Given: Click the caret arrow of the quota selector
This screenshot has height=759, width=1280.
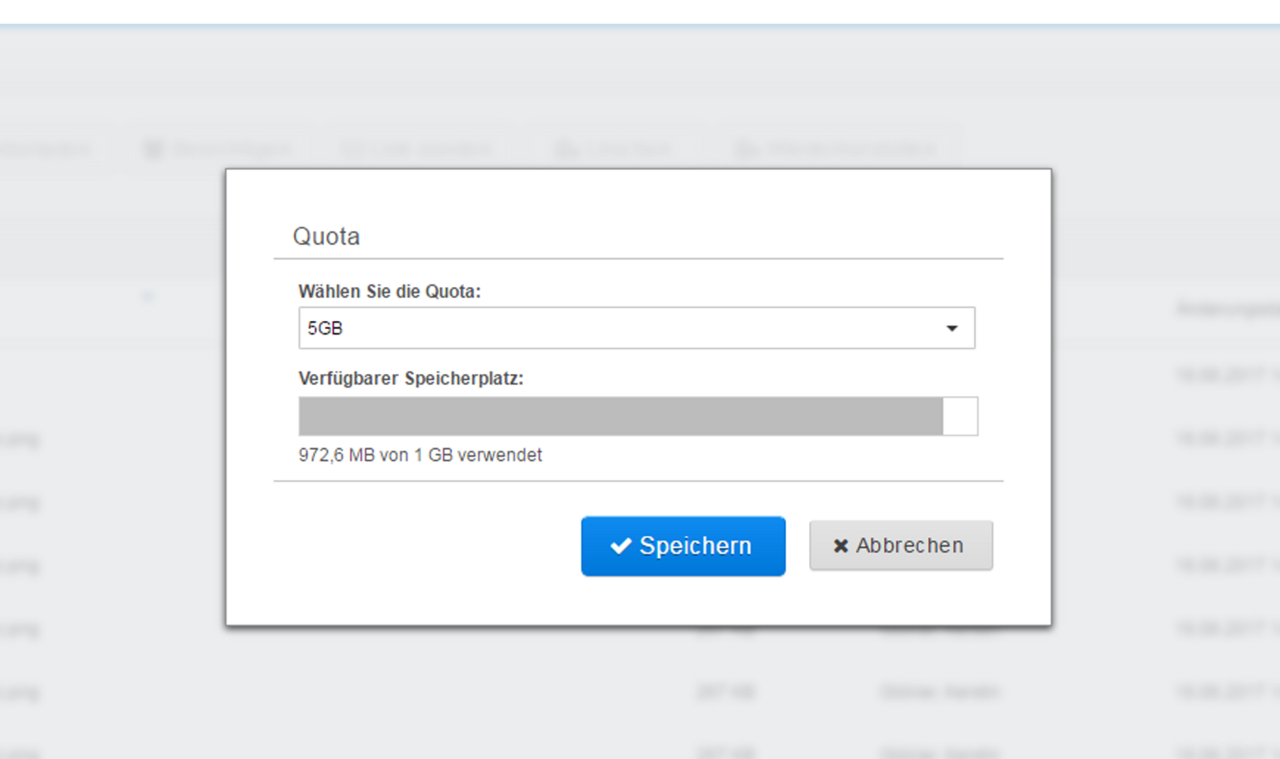Looking at the screenshot, I should (x=952, y=328).
